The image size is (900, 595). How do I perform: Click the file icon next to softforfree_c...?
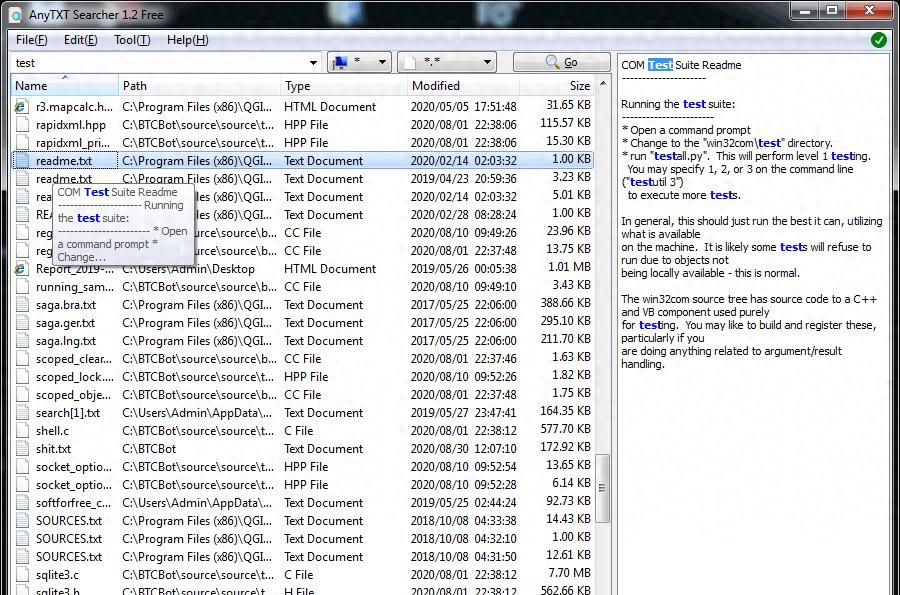pos(22,503)
